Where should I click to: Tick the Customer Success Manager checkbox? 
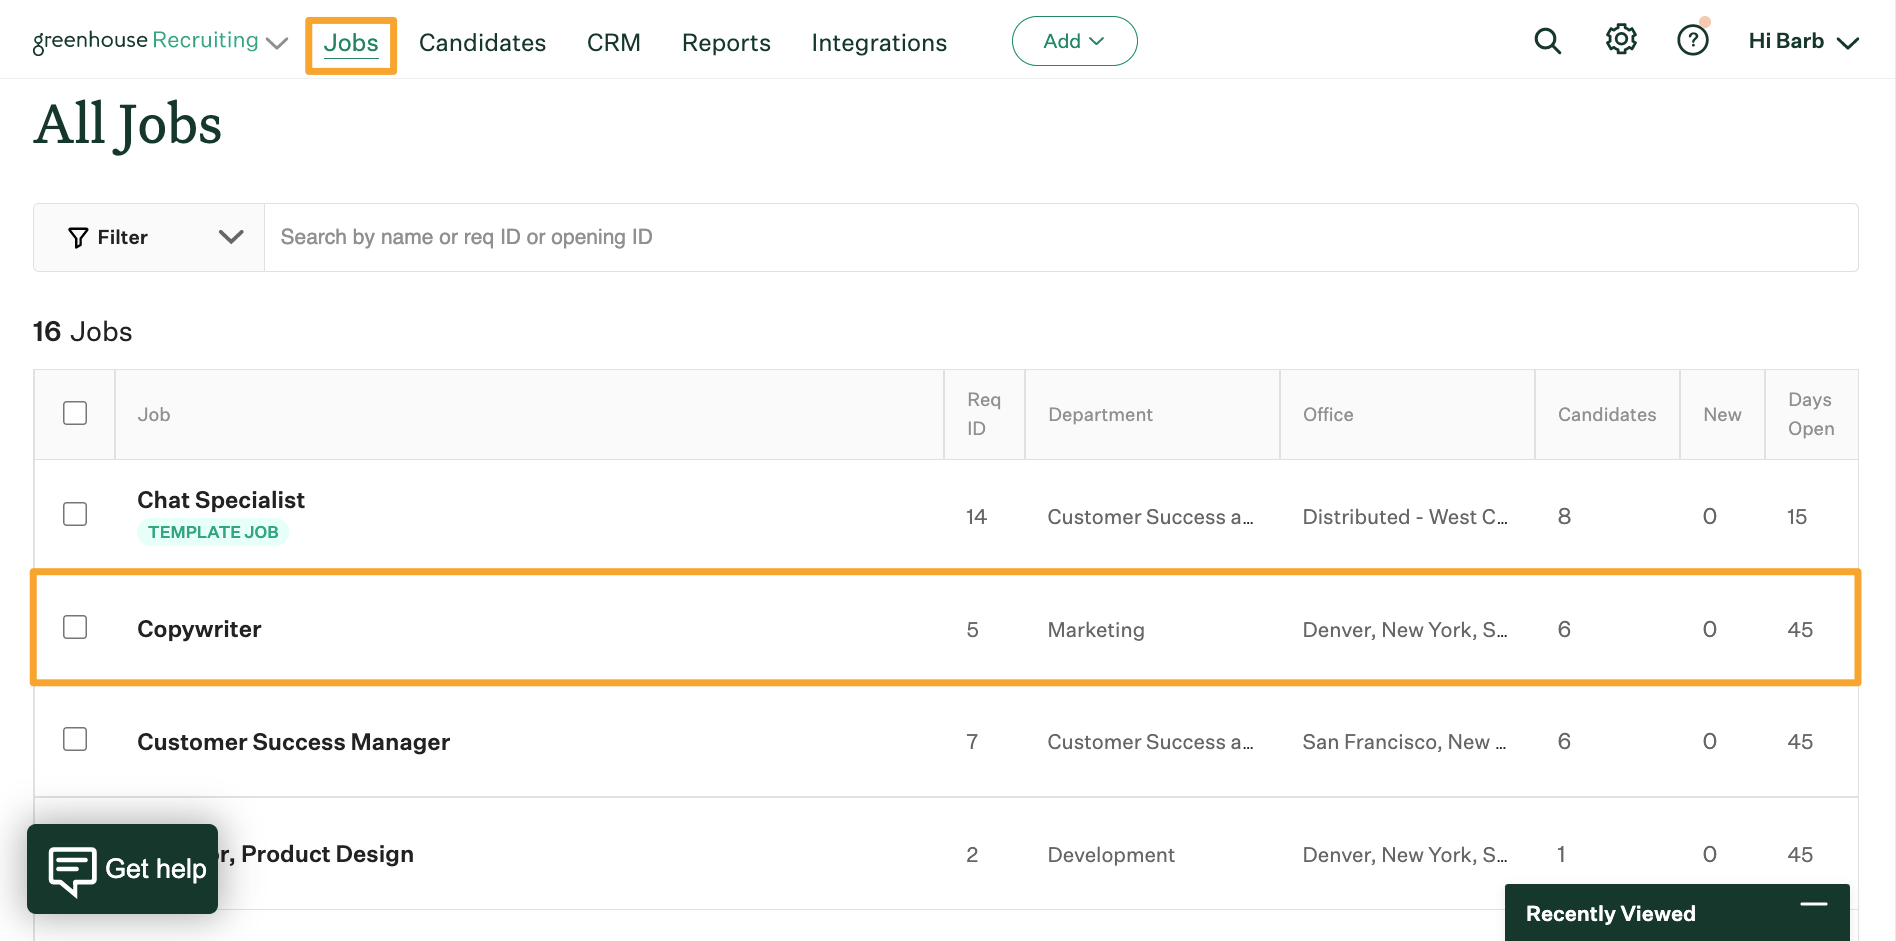[x=75, y=740]
